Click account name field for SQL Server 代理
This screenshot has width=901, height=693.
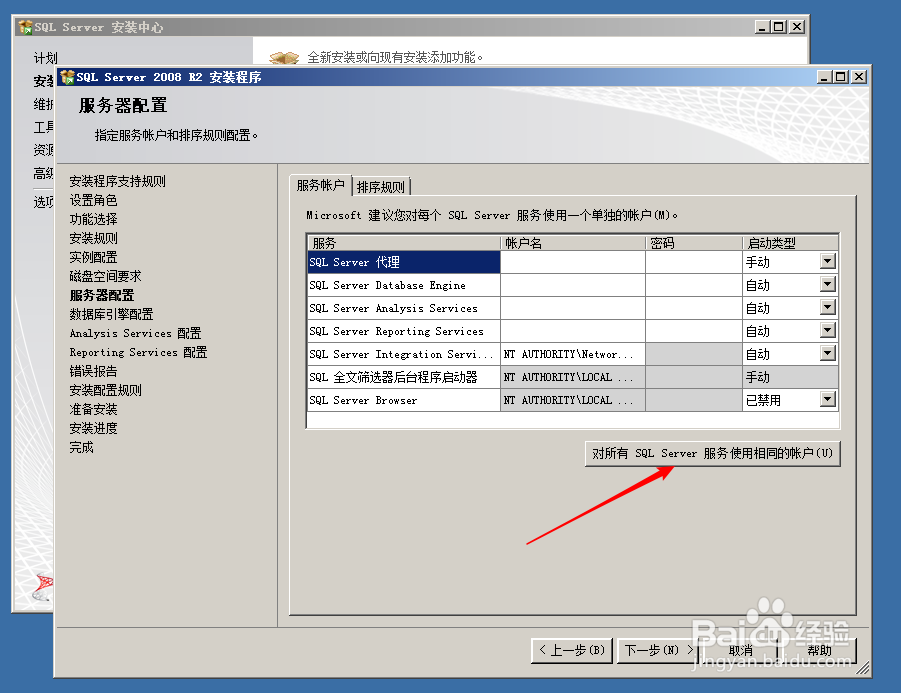(x=573, y=262)
